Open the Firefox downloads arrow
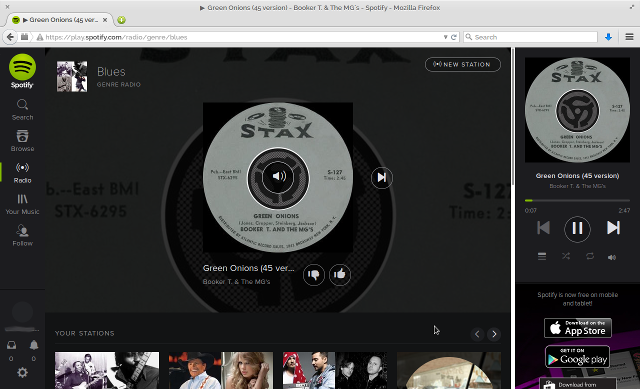The height and width of the screenshot is (389, 640). 608,37
